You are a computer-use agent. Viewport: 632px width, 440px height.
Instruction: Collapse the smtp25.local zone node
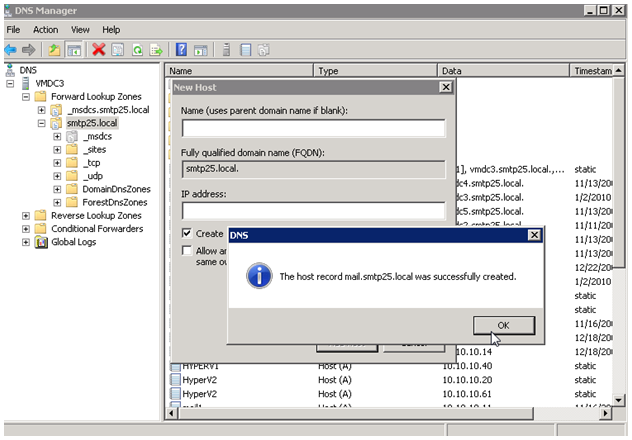(x=42, y=123)
